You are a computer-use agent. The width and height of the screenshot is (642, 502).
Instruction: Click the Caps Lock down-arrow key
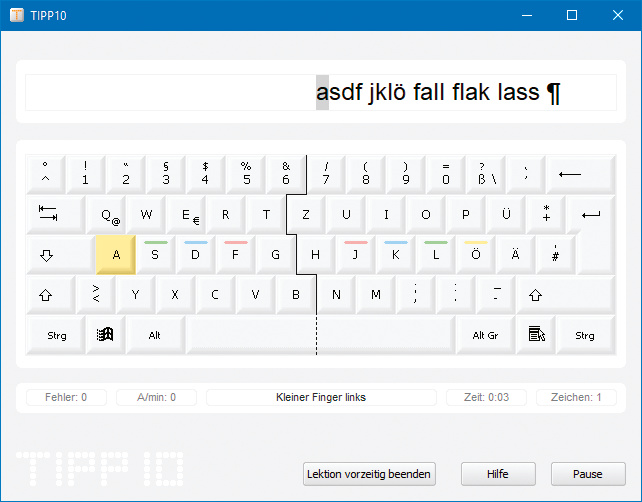pos(61,255)
